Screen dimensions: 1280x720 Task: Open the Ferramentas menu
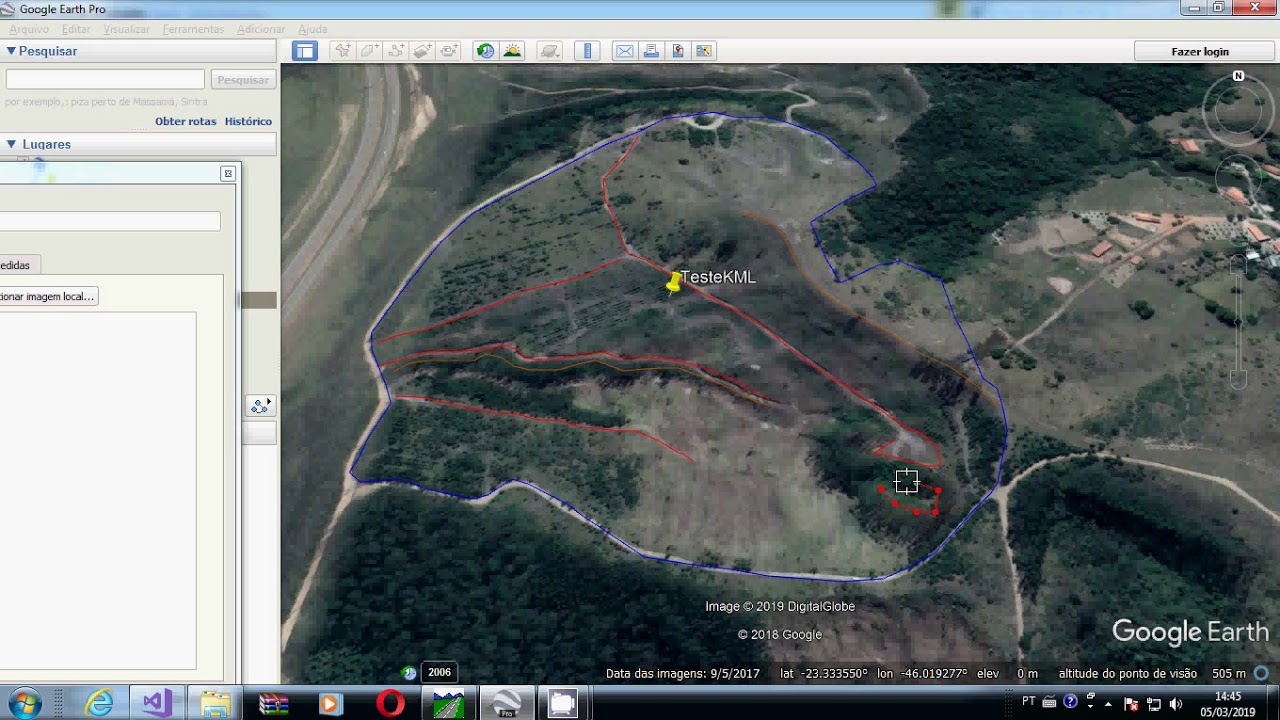pyautogui.click(x=193, y=29)
